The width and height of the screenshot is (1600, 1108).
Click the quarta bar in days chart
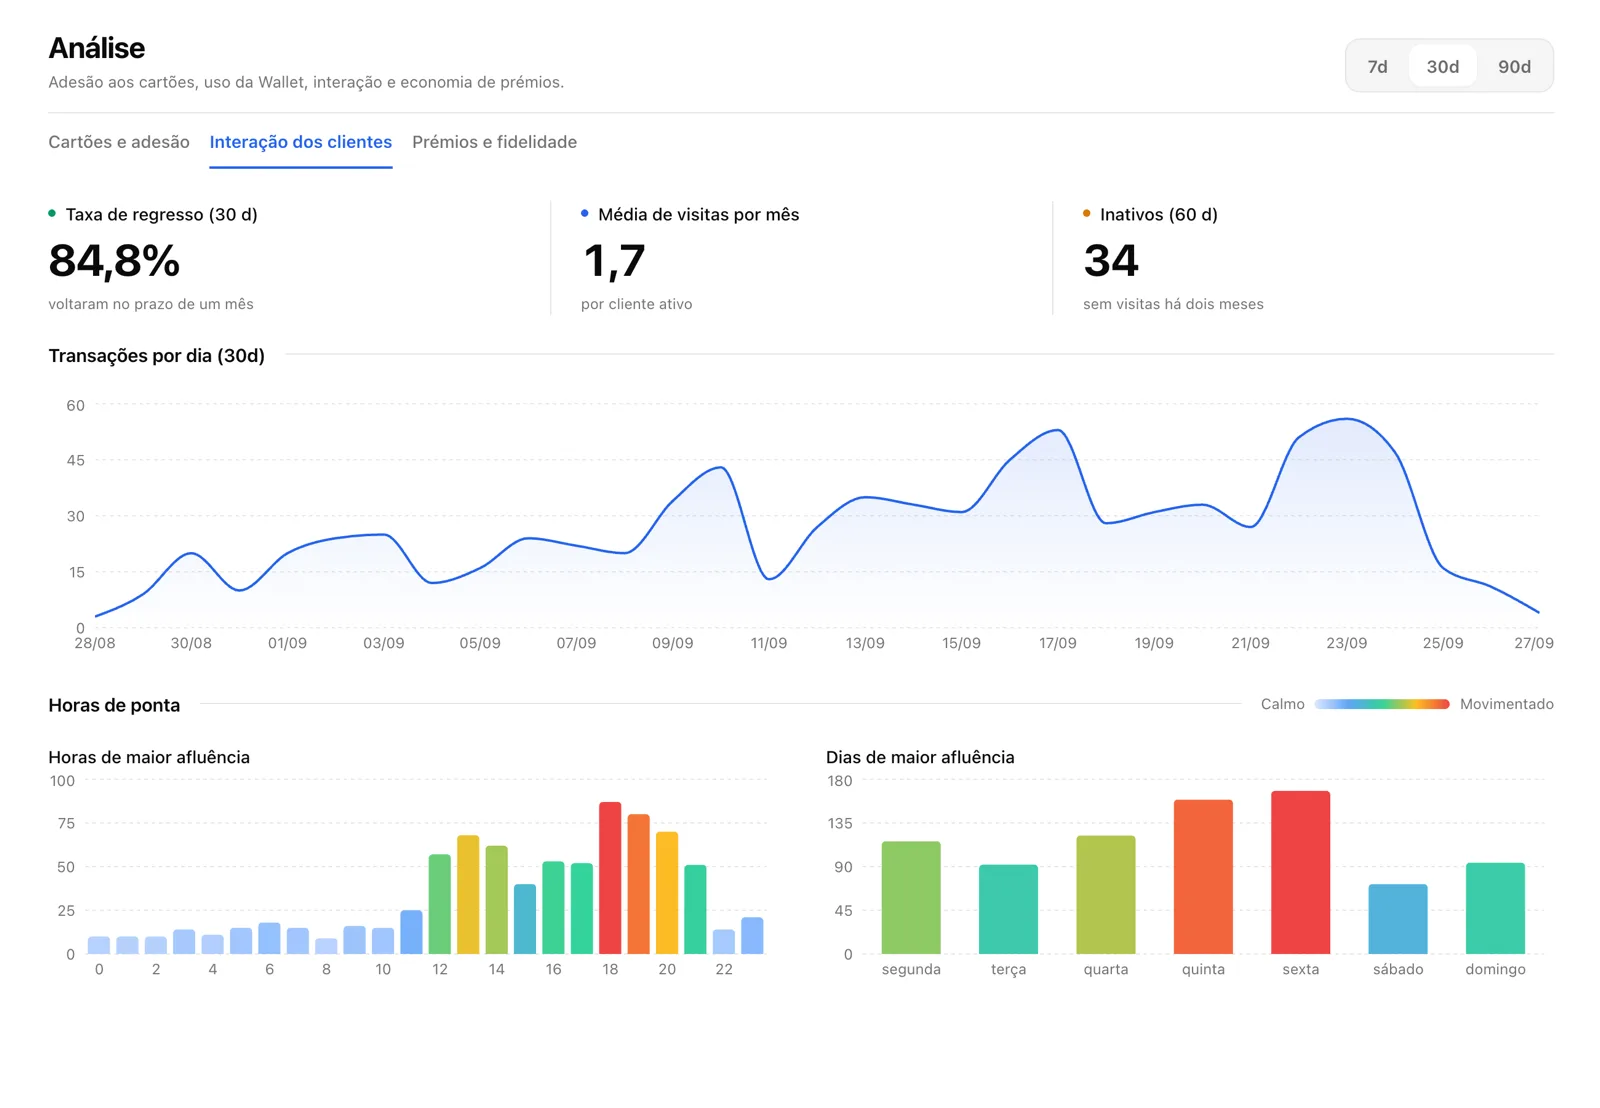tap(1106, 895)
